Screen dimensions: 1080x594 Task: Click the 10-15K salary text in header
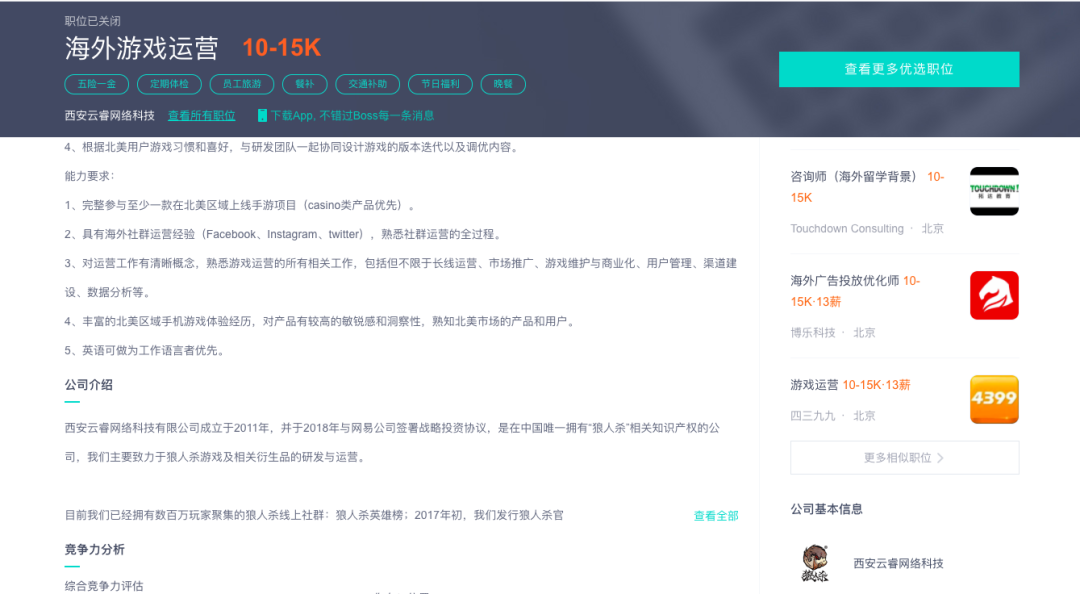pyautogui.click(x=282, y=48)
